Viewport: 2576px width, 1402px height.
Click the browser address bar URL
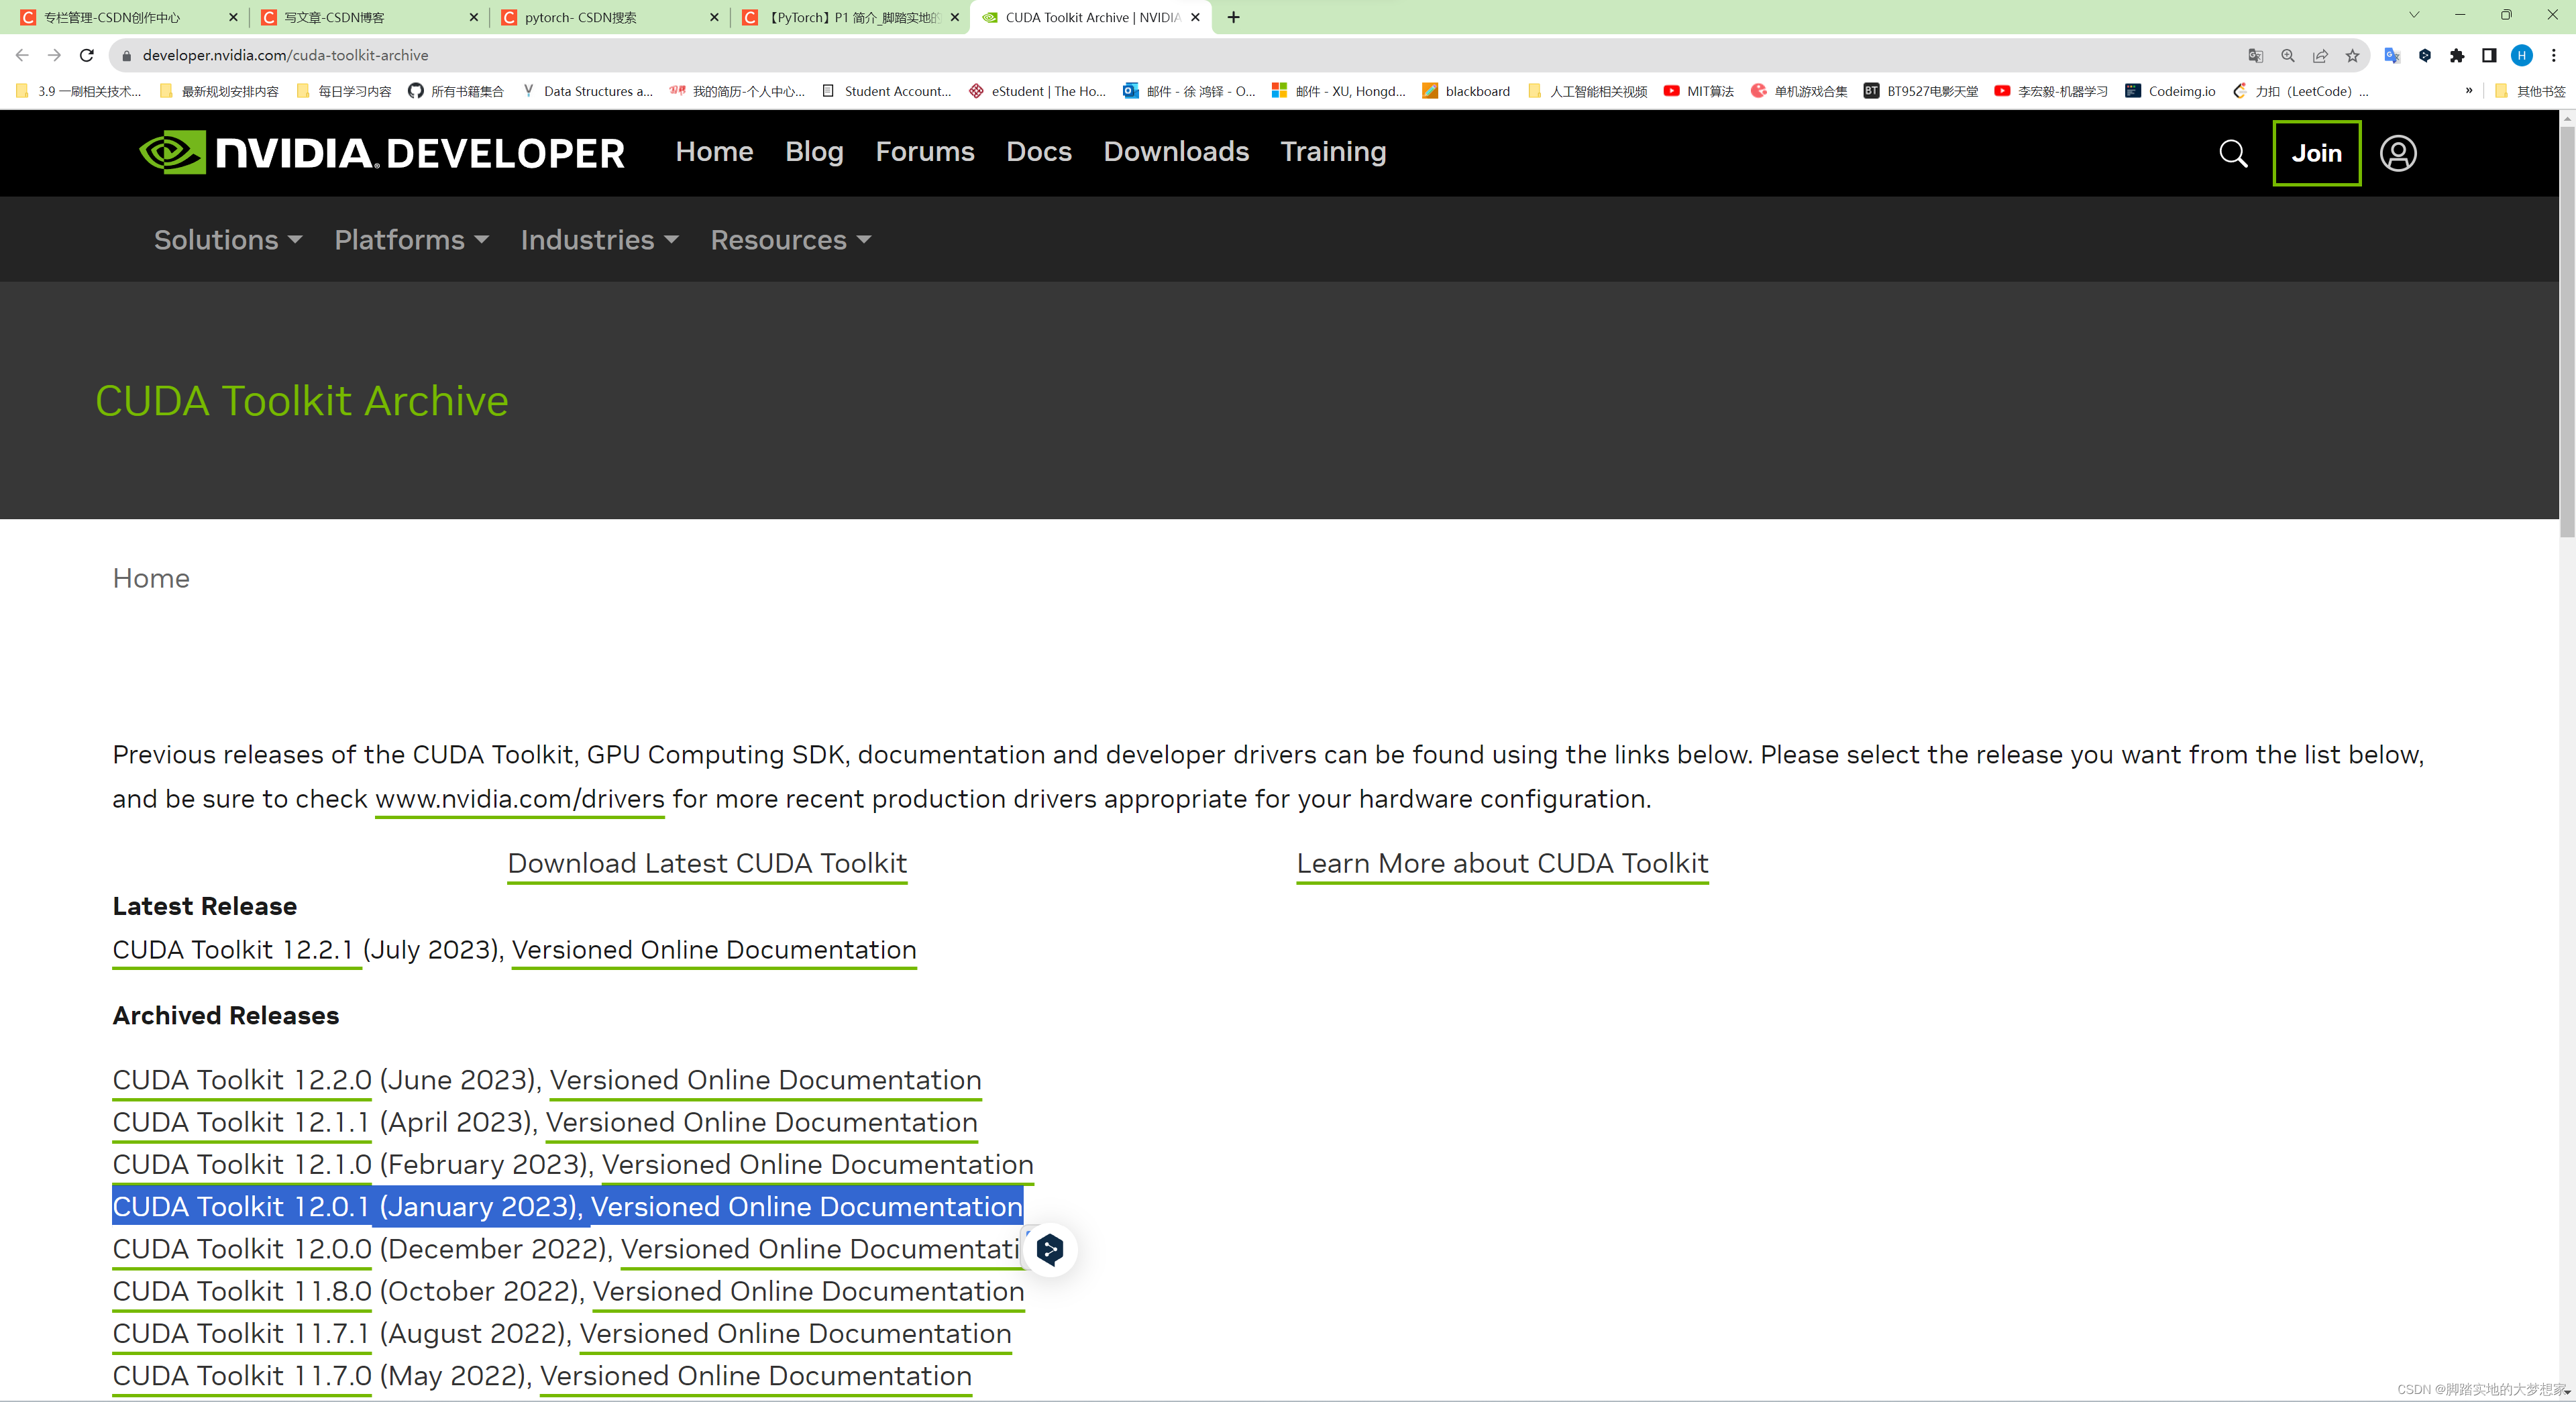(x=285, y=56)
